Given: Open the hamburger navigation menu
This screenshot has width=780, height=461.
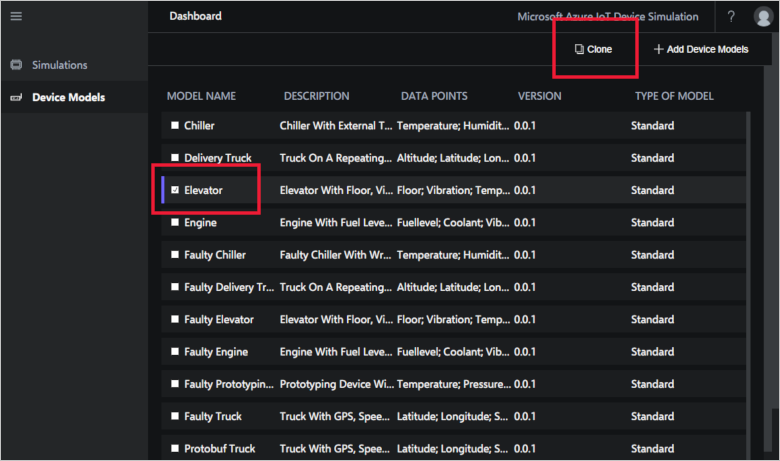Looking at the screenshot, I should 16,16.
